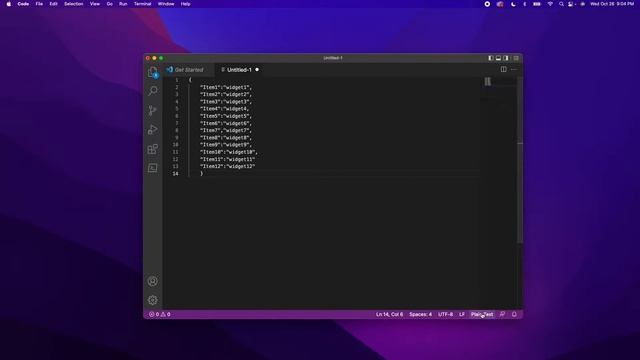Click the opening brace on line 1
The width and height of the screenshot is (640, 360).
pos(190,80)
